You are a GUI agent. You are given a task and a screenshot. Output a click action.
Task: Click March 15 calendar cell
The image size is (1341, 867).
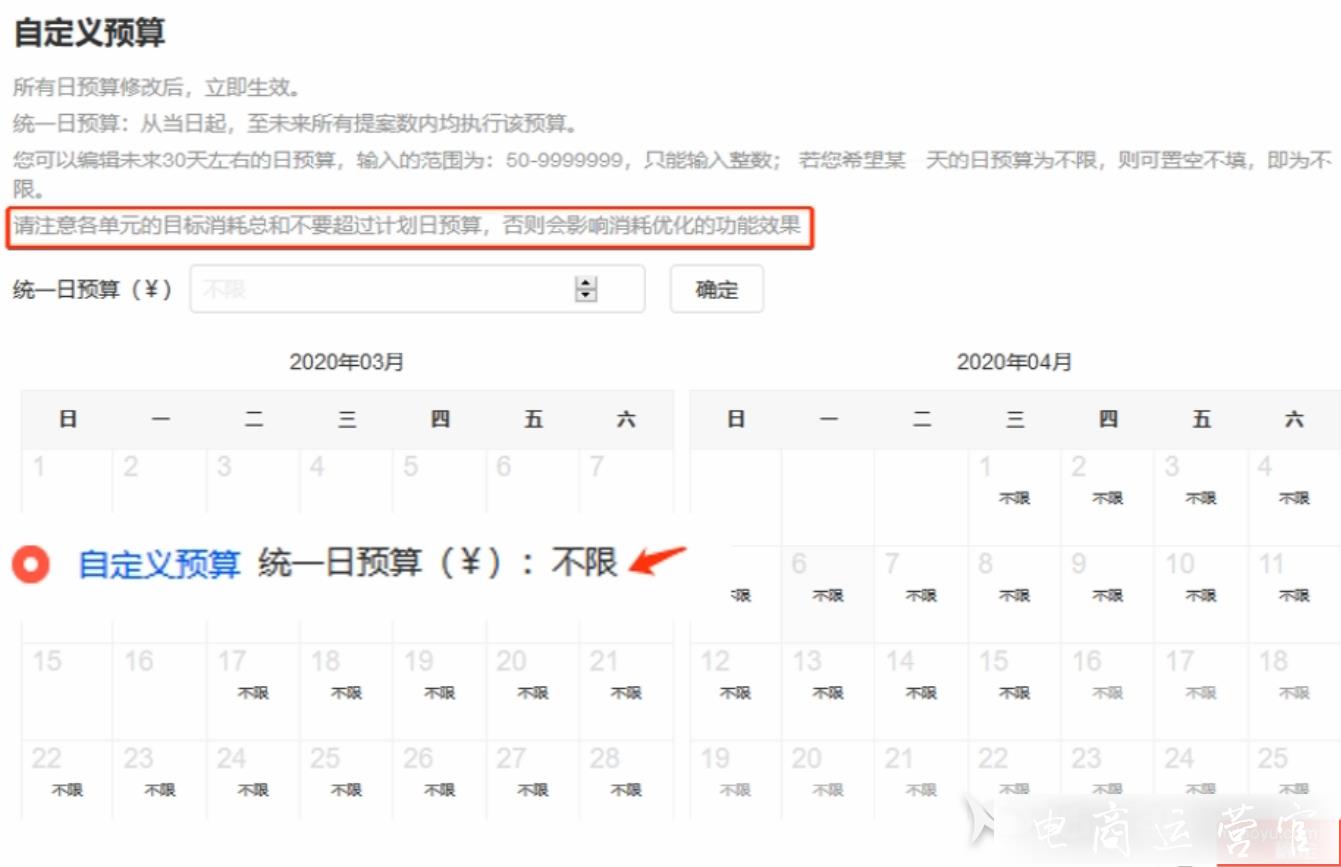[x=67, y=691]
